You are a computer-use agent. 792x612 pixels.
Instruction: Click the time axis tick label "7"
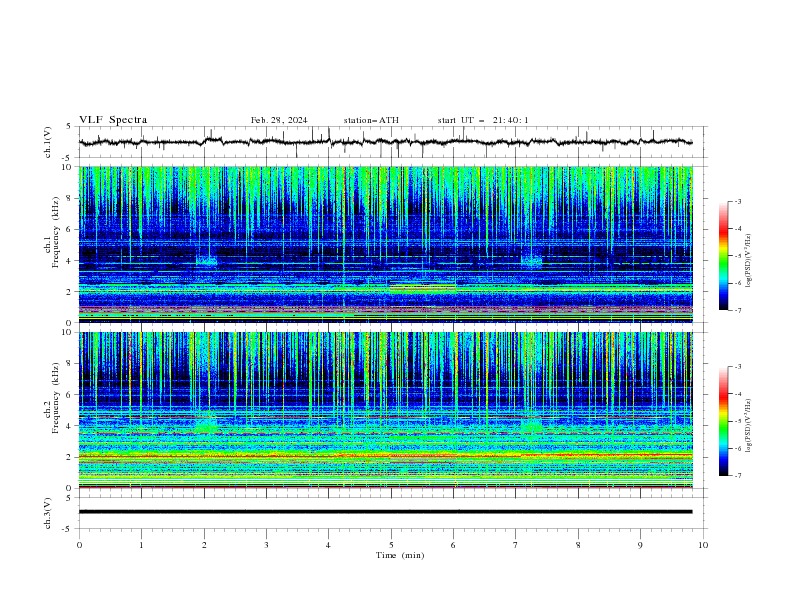click(516, 545)
